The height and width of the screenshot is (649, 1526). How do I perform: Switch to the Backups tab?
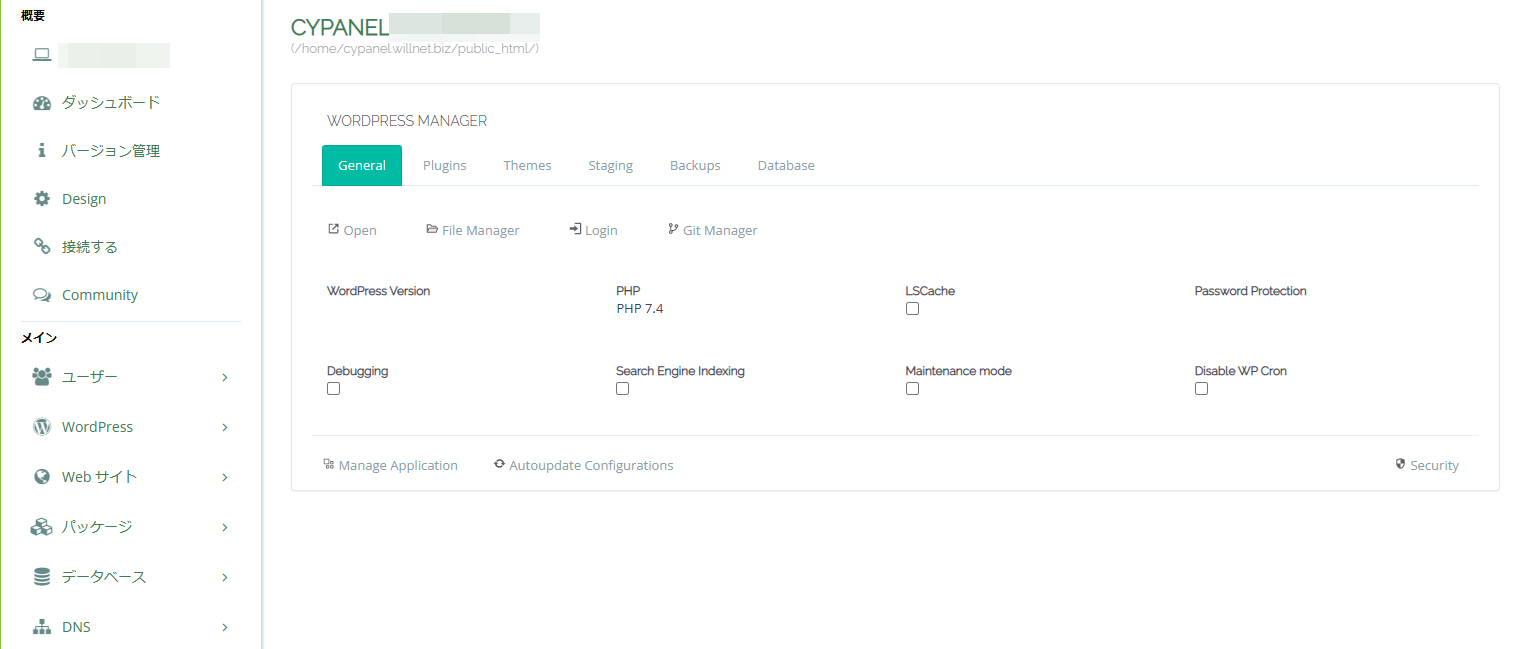click(x=695, y=165)
